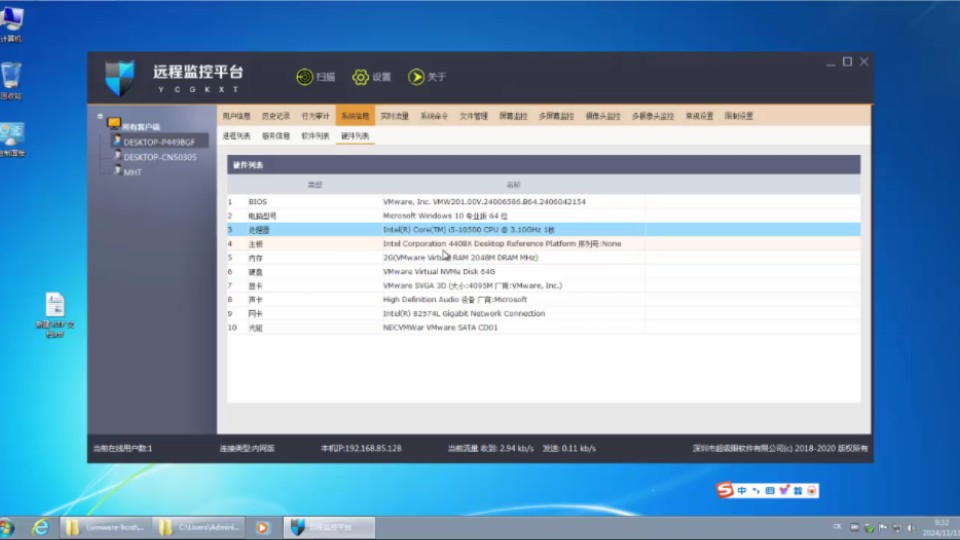
Task: Open the 软件列表 sub-tab
Action: coord(315,136)
